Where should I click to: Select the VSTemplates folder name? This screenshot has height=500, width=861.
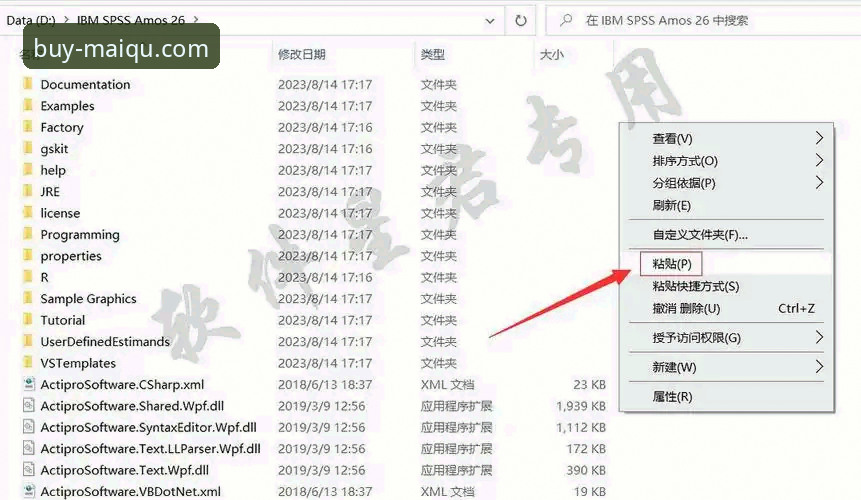click(78, 363)
